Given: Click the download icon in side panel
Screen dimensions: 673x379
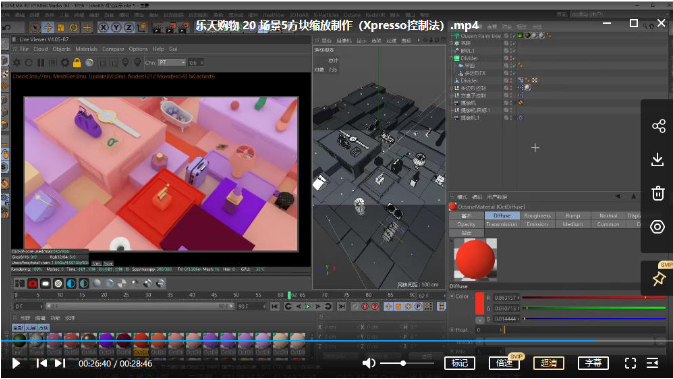Looking at the screenshot, I should (658, 160).
